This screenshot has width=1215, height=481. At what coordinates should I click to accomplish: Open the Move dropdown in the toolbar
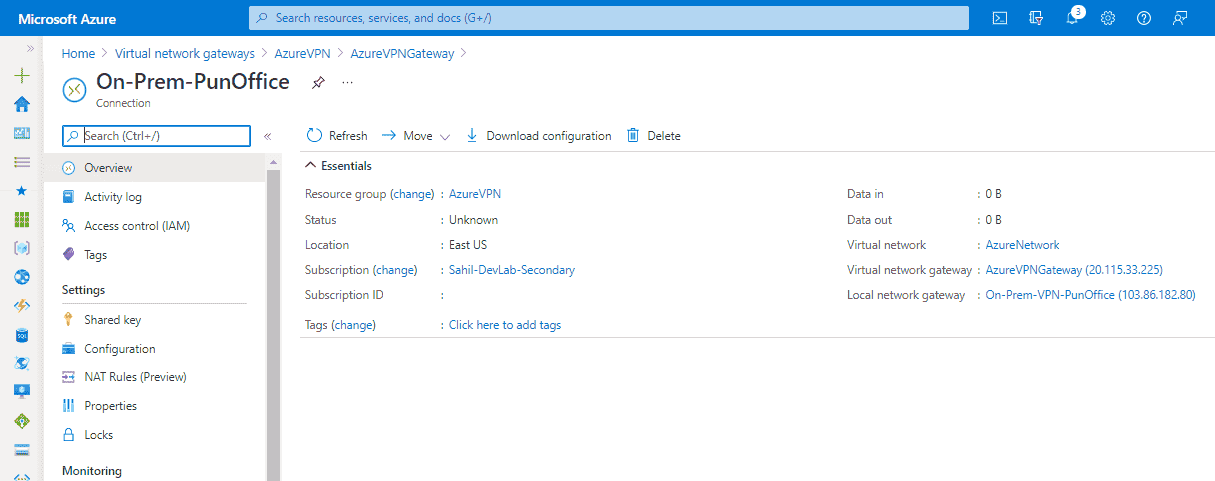415,136
